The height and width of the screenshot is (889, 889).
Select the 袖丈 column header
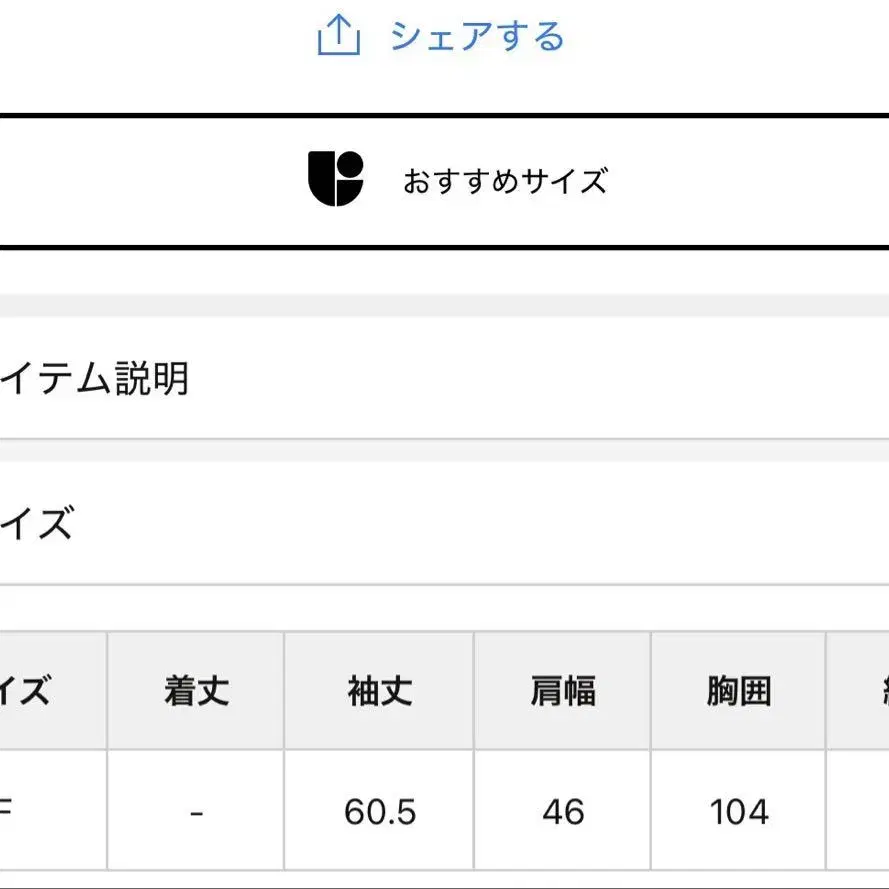379,691
